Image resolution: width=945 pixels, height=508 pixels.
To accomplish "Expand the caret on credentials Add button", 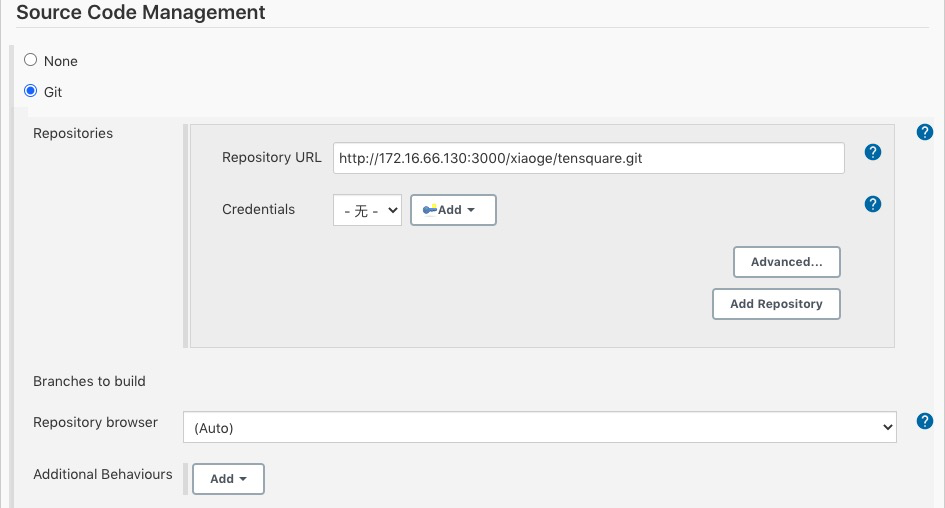I will (x=471, y=210).
